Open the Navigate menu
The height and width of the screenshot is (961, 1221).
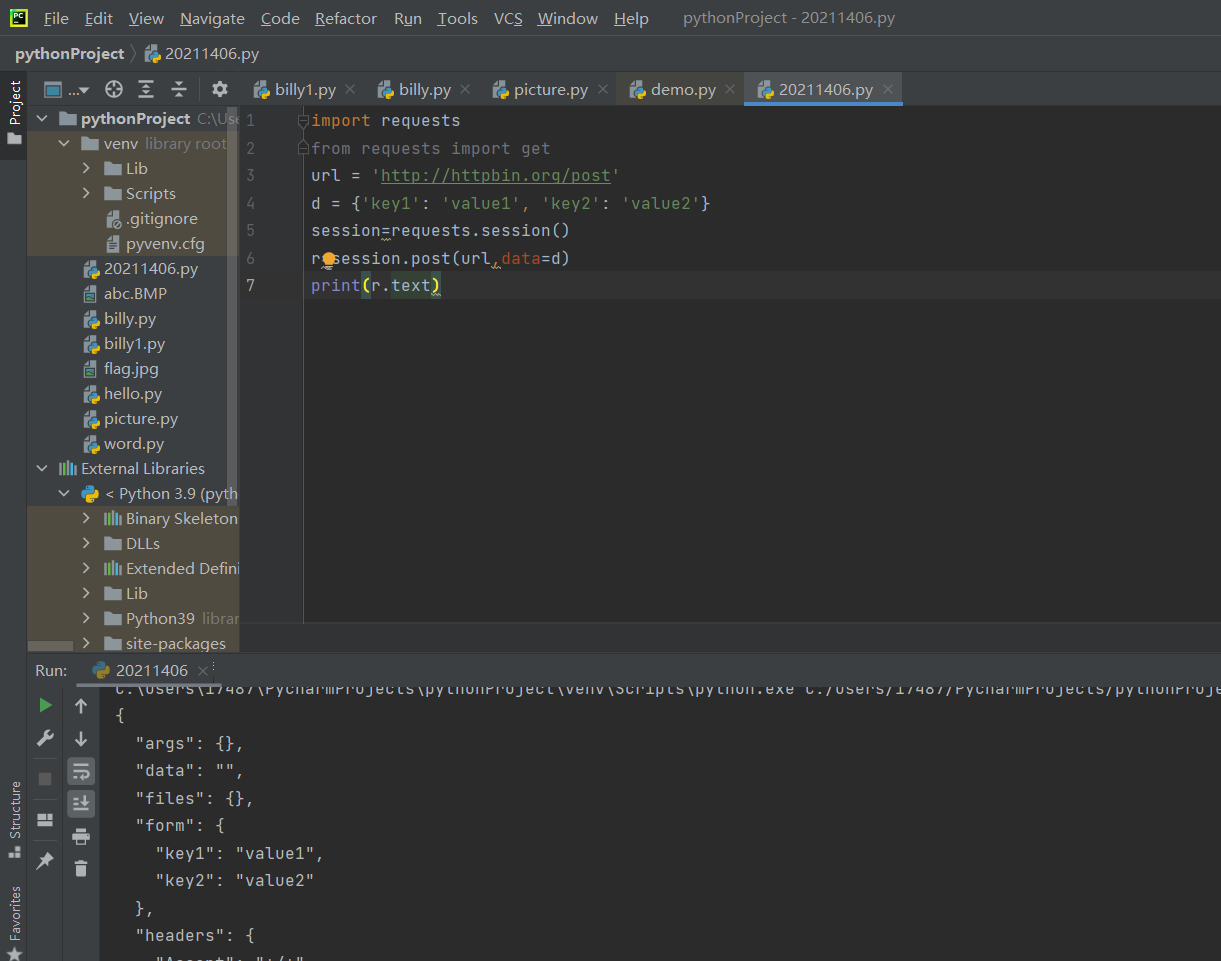pos(212,18)
